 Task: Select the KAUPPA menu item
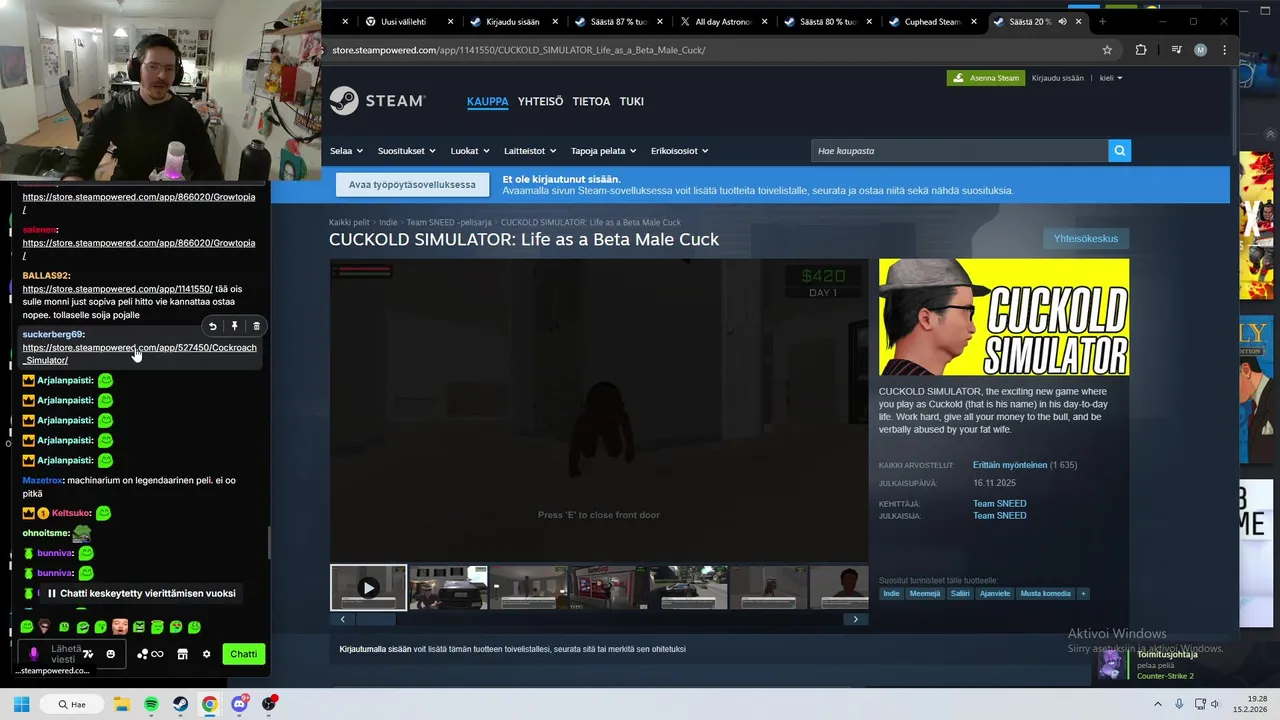(x=487, y=101)
